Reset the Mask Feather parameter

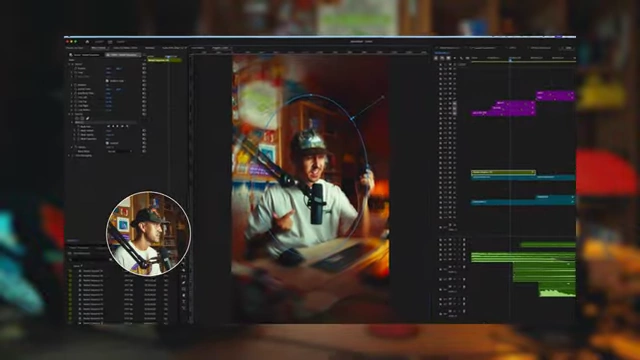coord(144,131)
